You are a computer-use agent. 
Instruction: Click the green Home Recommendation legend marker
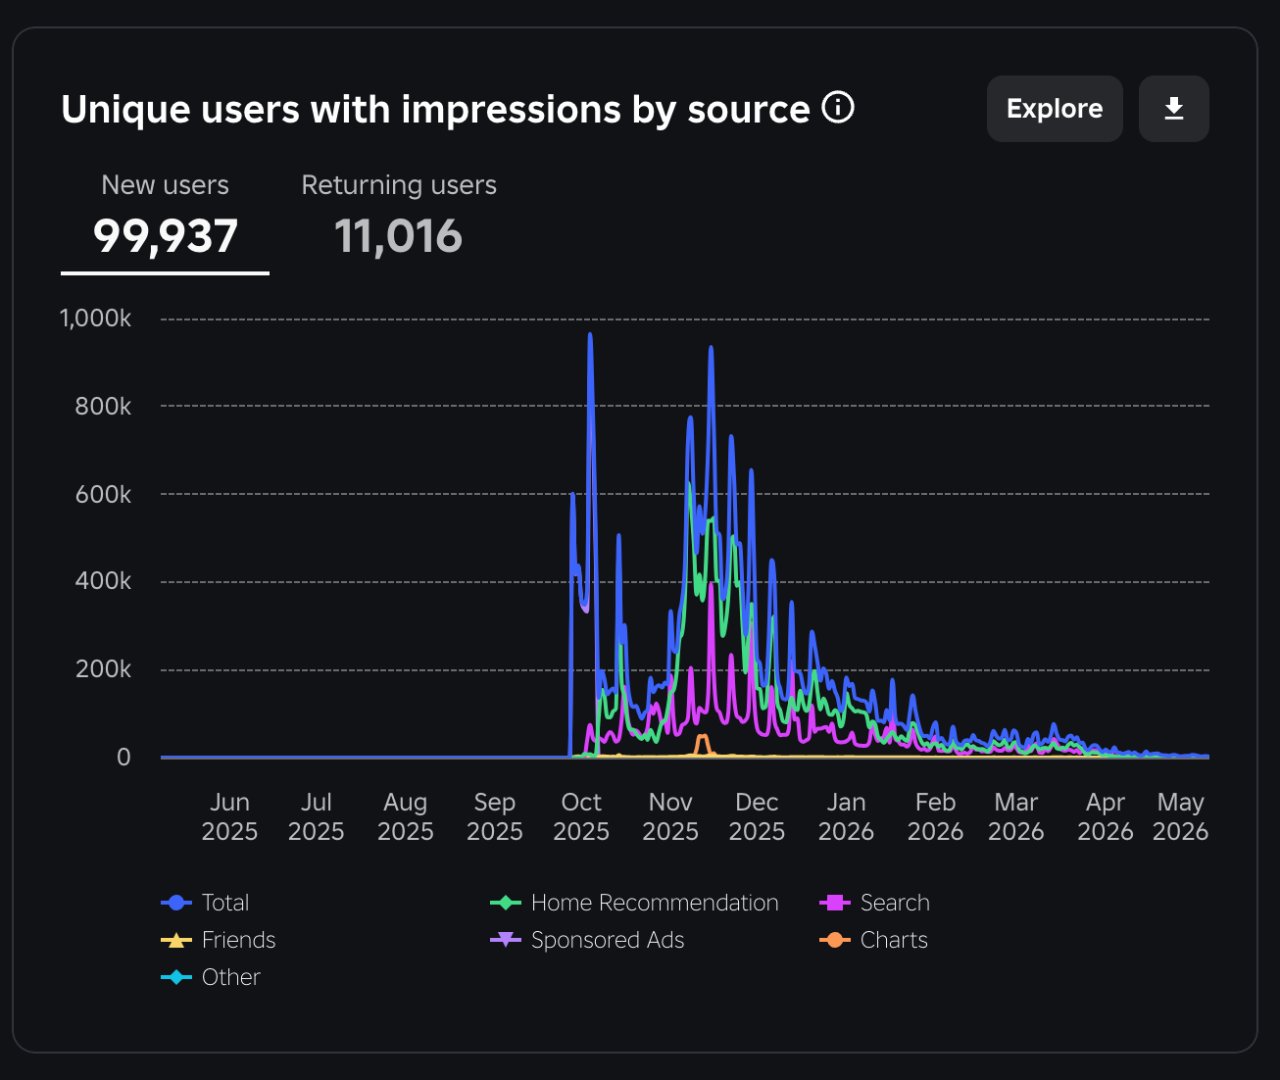pos(505,902)
